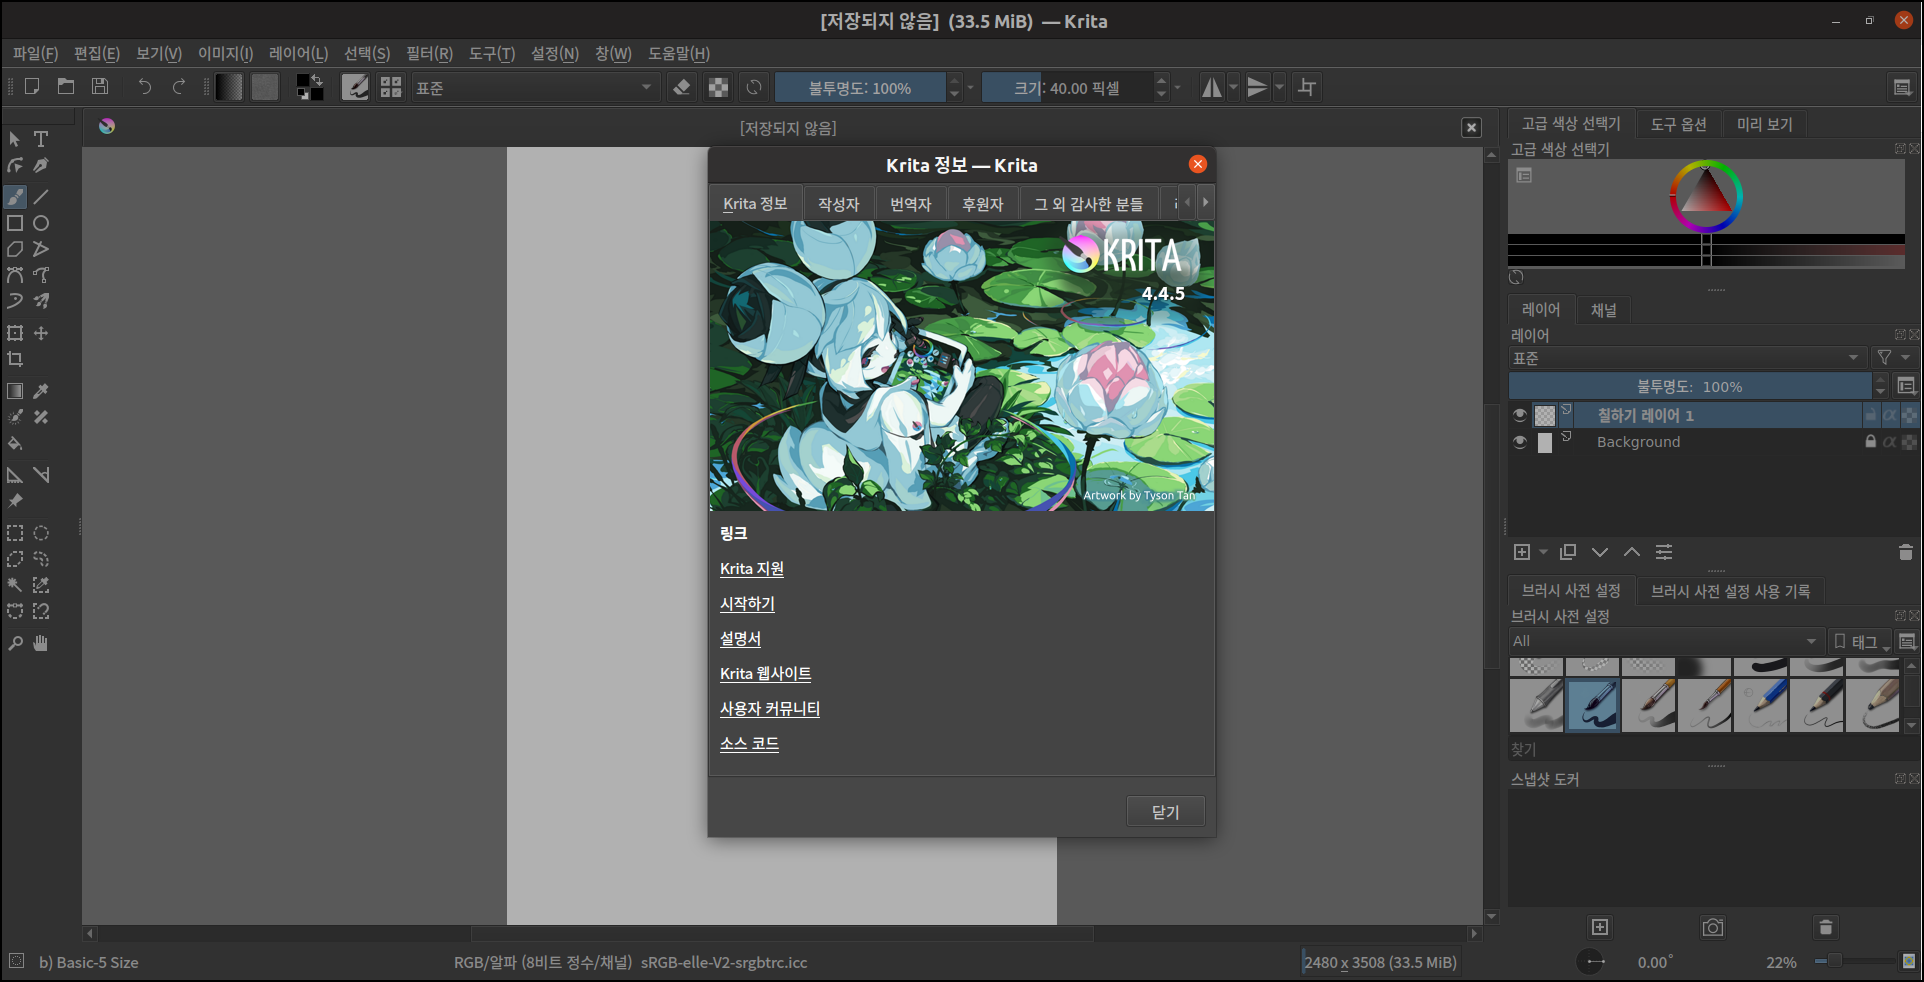This screenshot has height=982, width=1924.
Task: Select the Transform tool
Action: 15,333
